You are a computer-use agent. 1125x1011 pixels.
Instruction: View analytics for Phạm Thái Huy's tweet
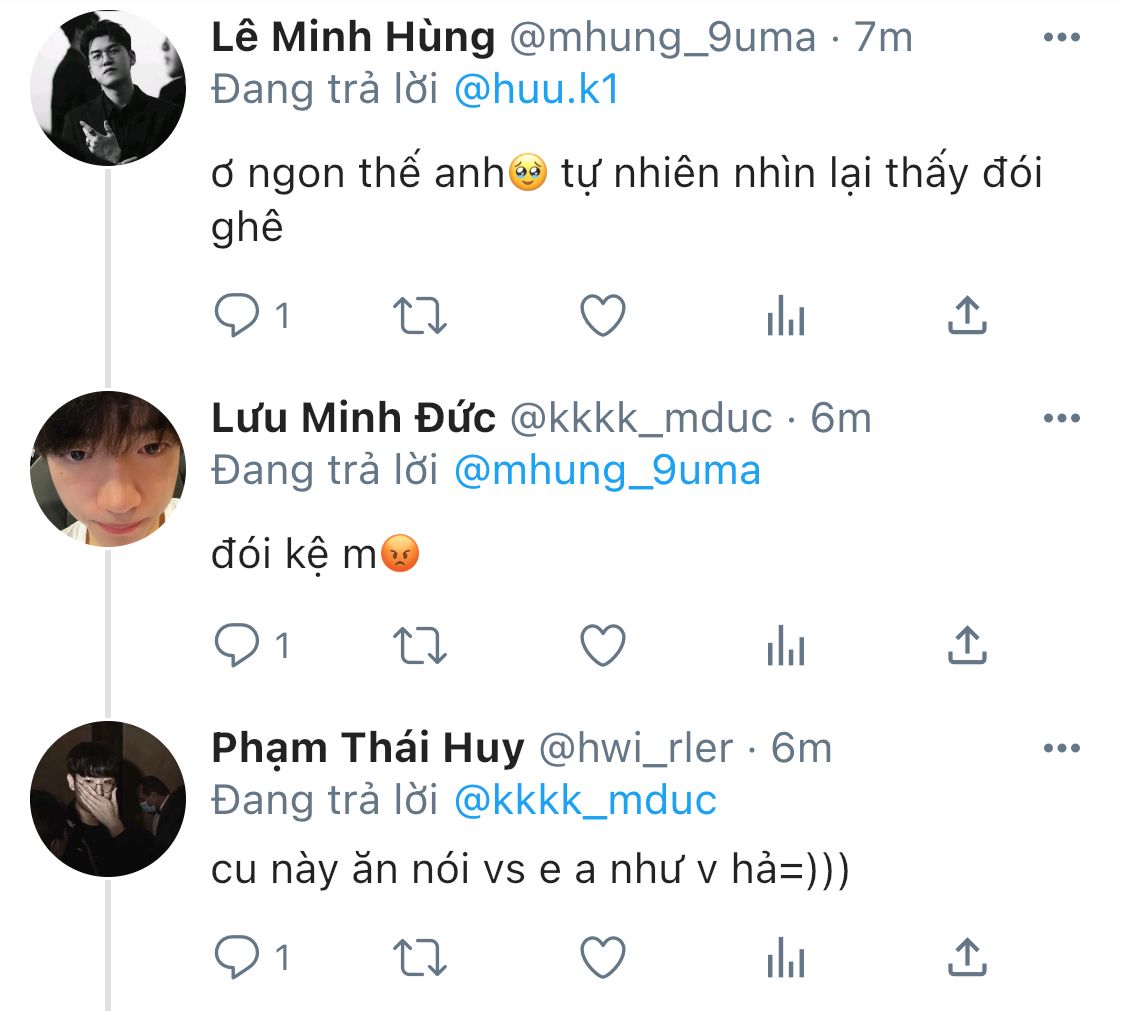[x=785, y=958]
